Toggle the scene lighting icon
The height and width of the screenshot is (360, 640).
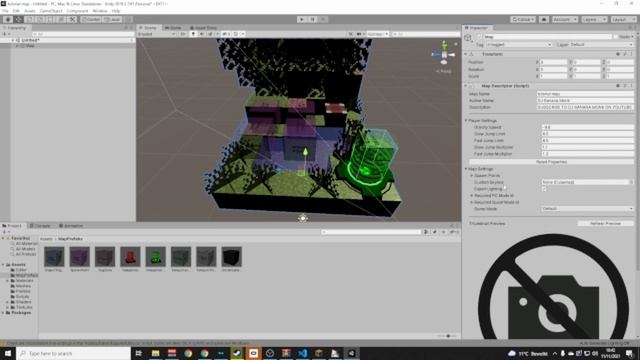193,34
